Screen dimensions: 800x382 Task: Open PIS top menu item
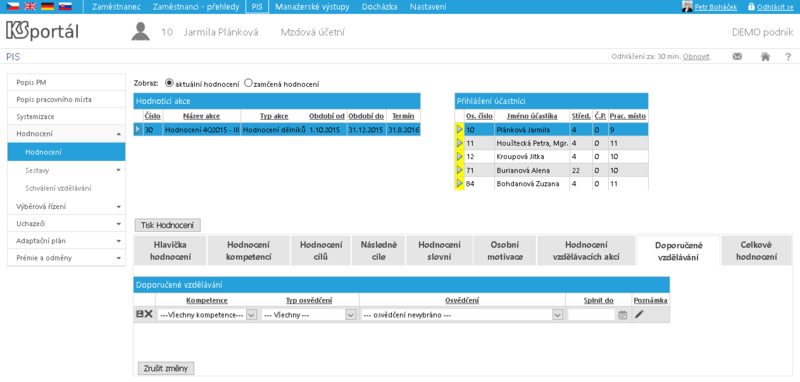click(x=257, y=7)
